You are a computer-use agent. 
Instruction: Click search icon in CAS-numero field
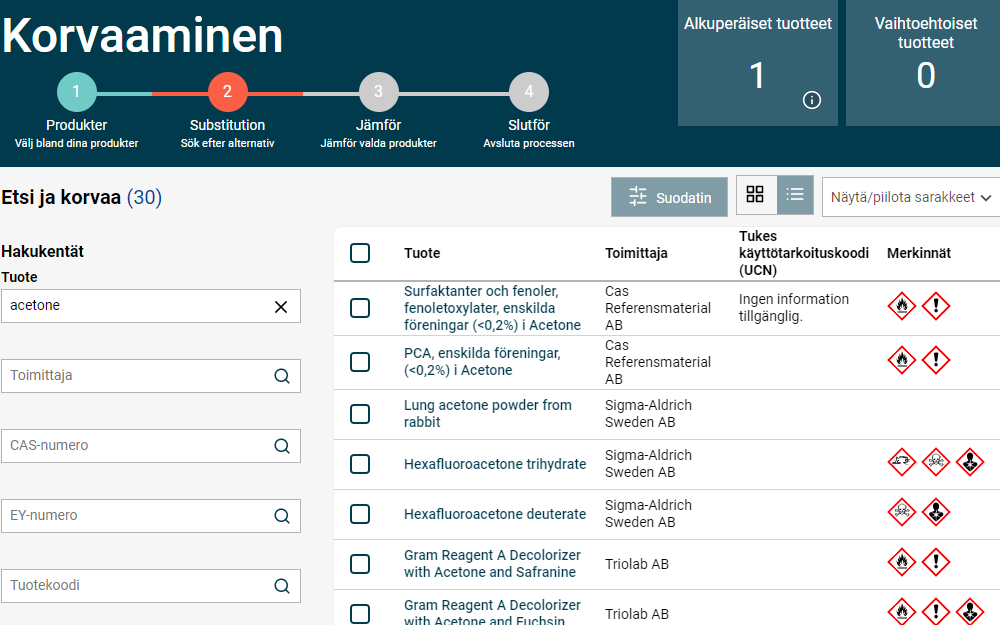click(281, 446)
